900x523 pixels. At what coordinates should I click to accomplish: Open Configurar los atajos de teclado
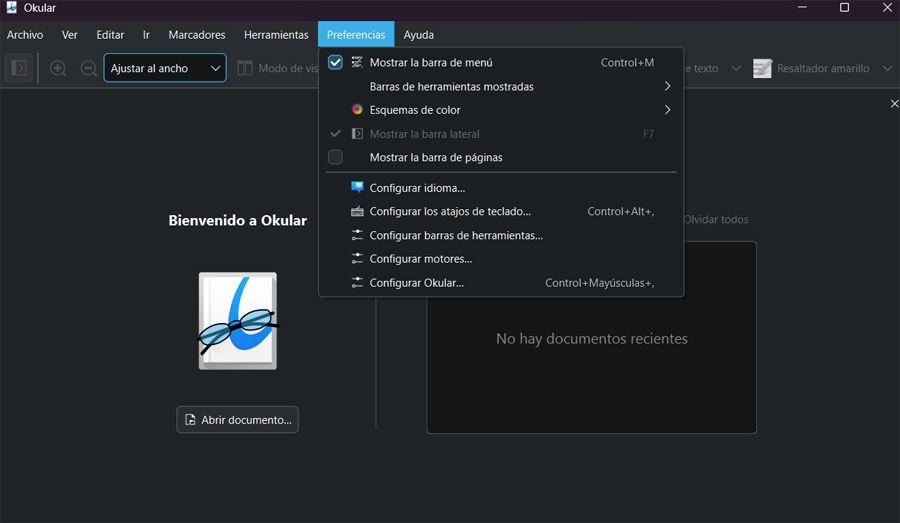(x=501, y=211)
